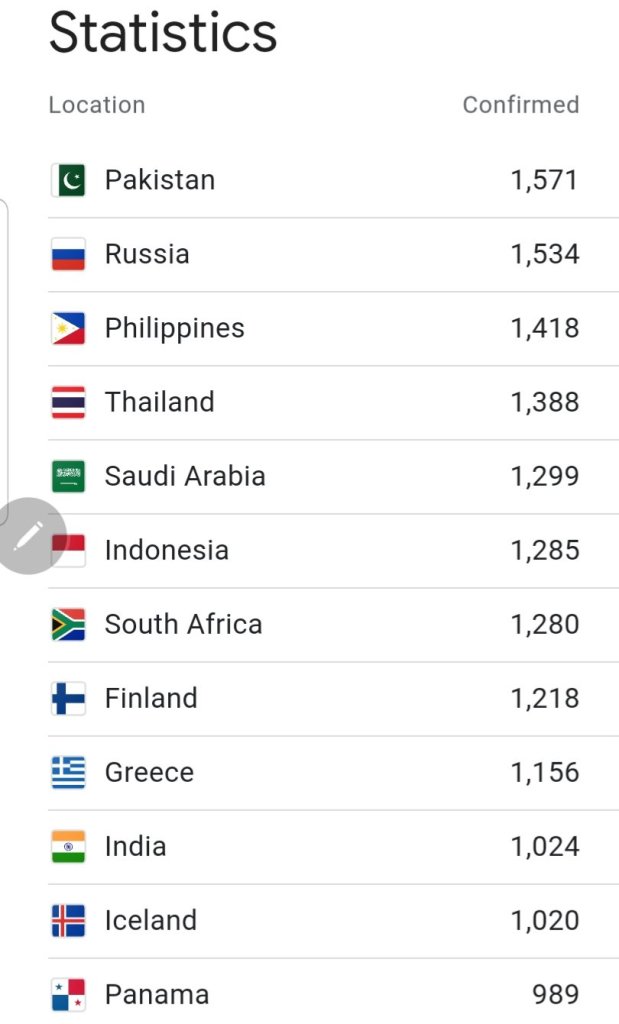Image resolution: width=619 pixels, height=1024 pixels.
Task: Click the Greece flag icon
Action: 68,772
